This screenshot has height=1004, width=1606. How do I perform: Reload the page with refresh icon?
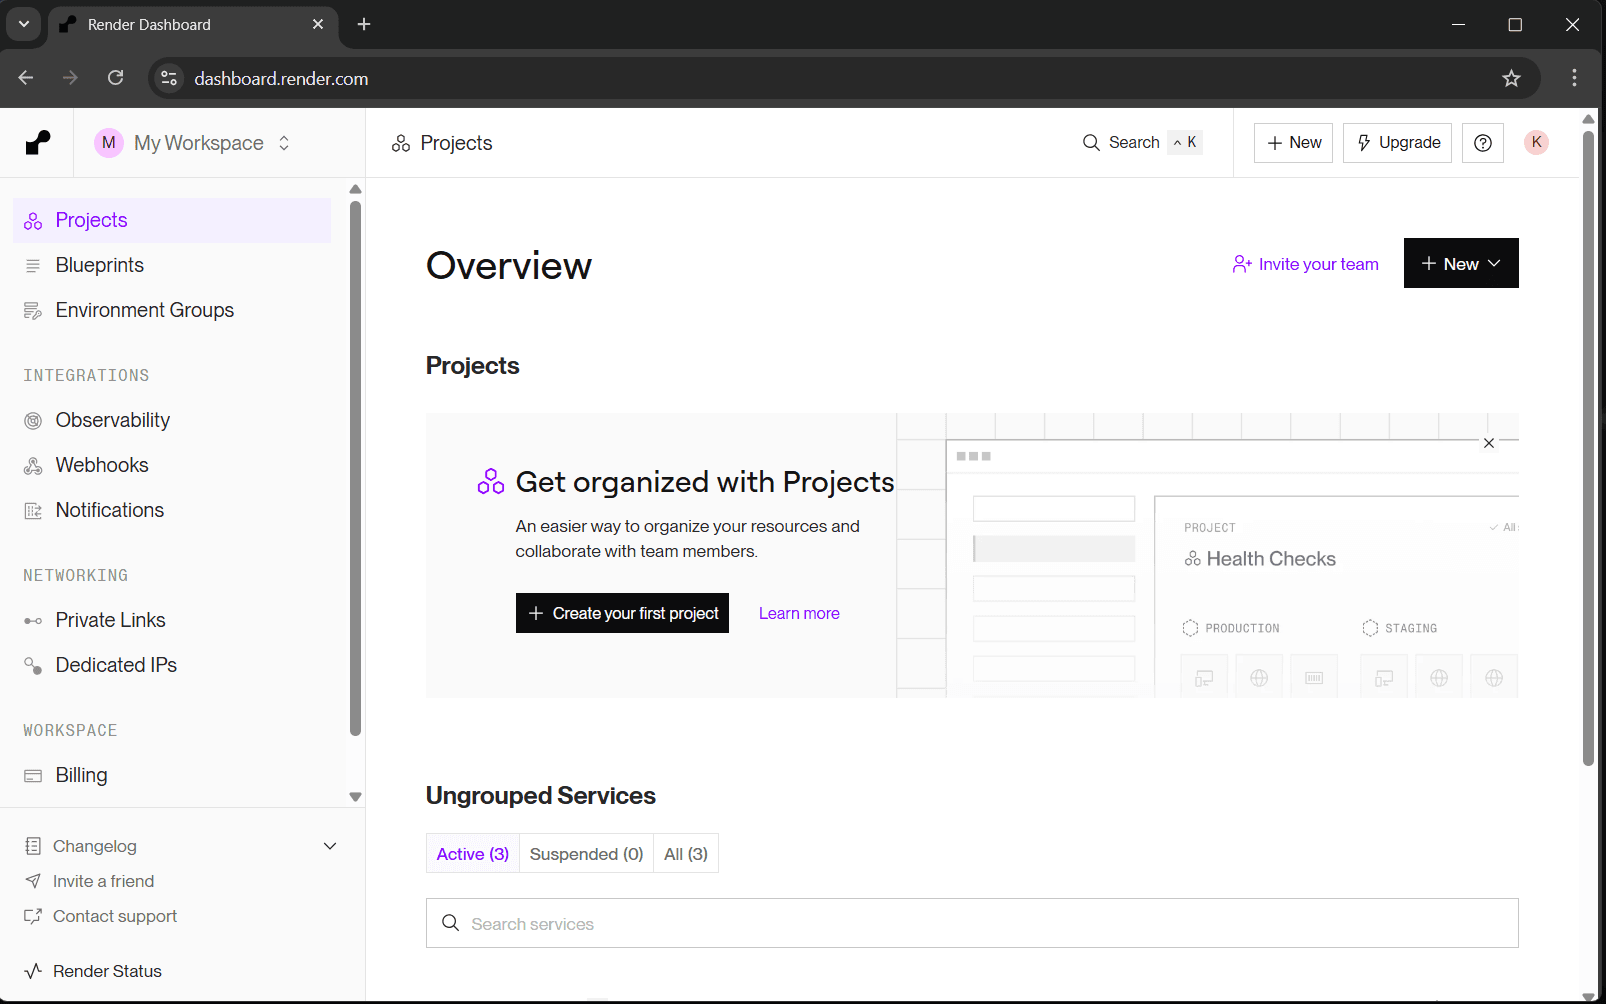pos(116,78)
